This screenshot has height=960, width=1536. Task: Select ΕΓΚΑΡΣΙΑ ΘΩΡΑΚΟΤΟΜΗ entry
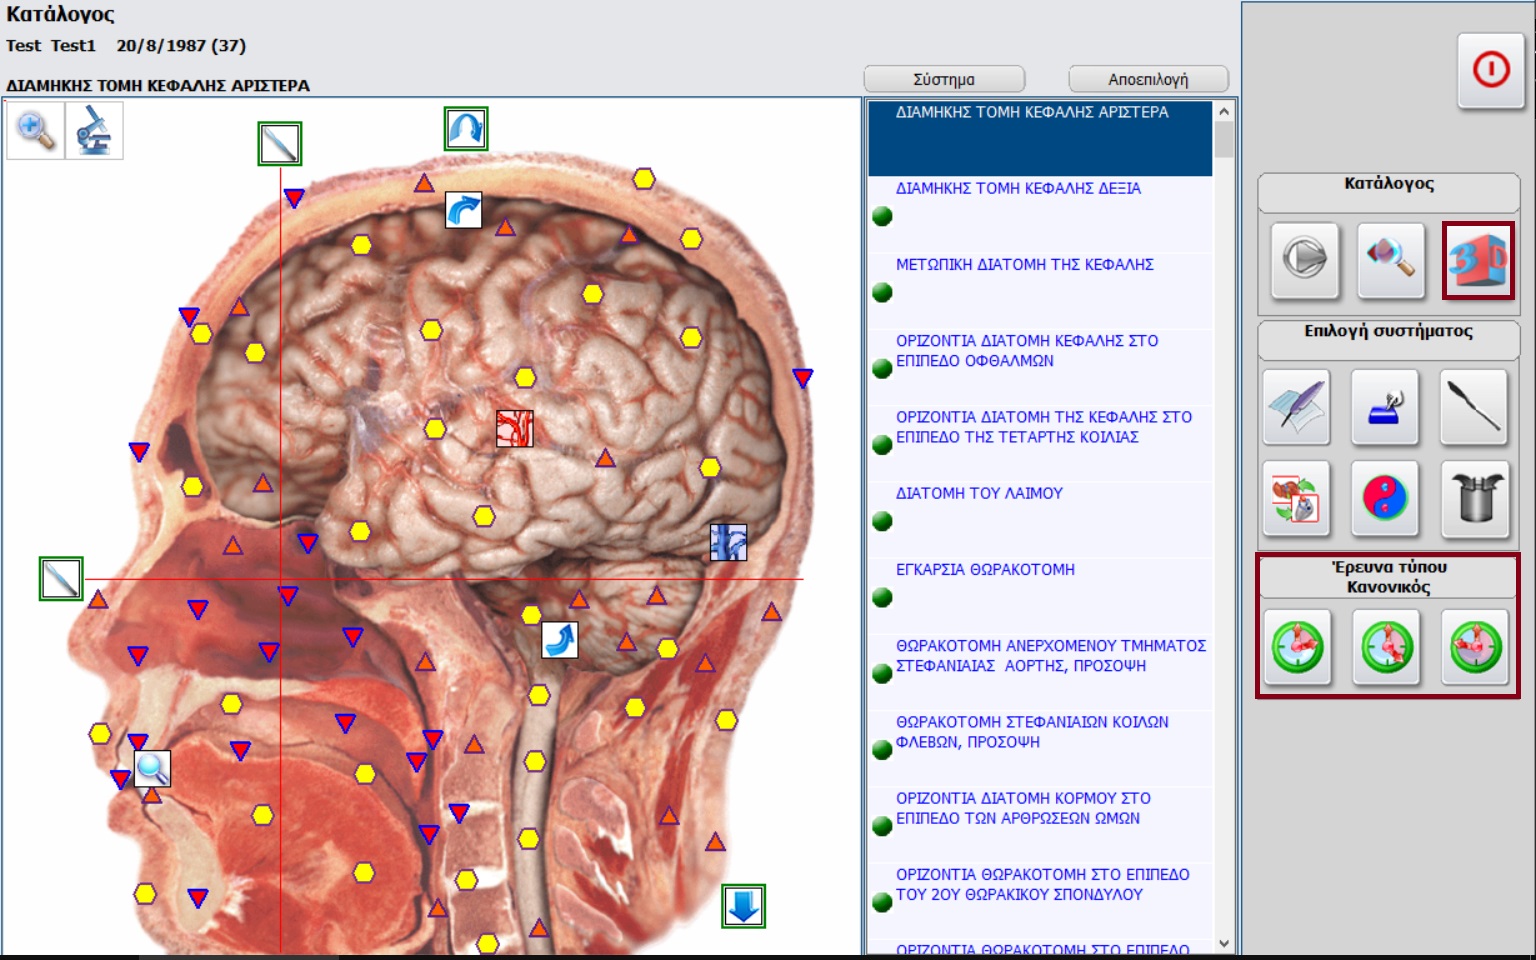tap(1040, 595)
